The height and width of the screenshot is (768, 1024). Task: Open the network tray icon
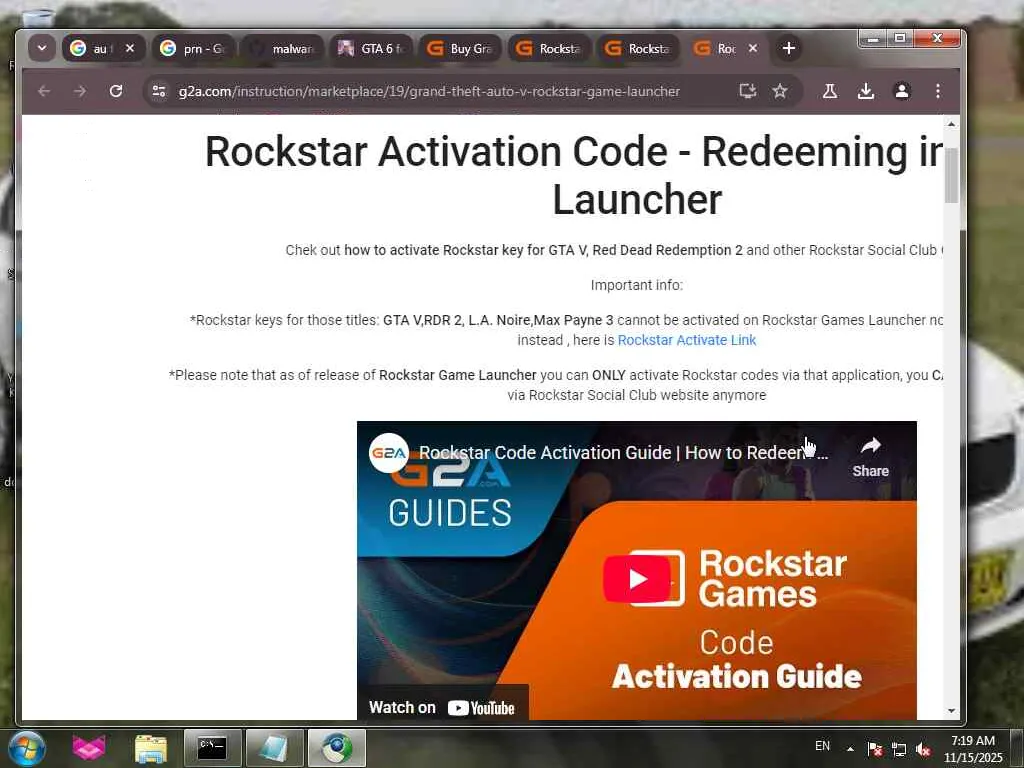point(899,749)
